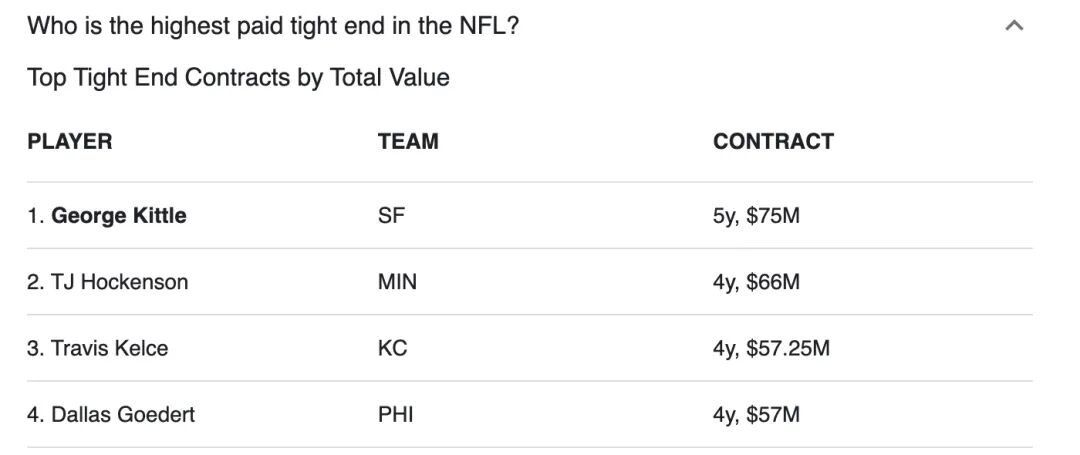The width and height of the screenshot is (1080, 455).
Task: Click the 4y, $57M contract value
Action: tap(756, 414)
